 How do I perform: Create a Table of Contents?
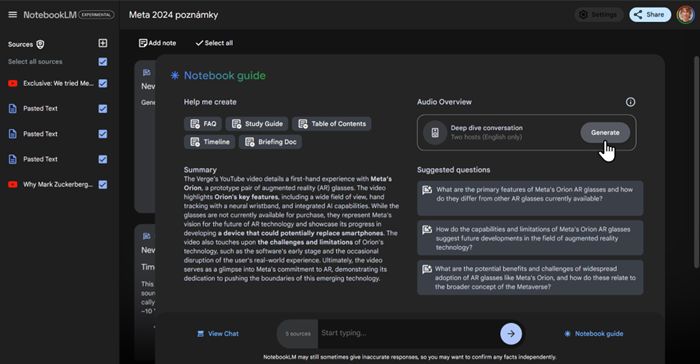tap(332, 124)
